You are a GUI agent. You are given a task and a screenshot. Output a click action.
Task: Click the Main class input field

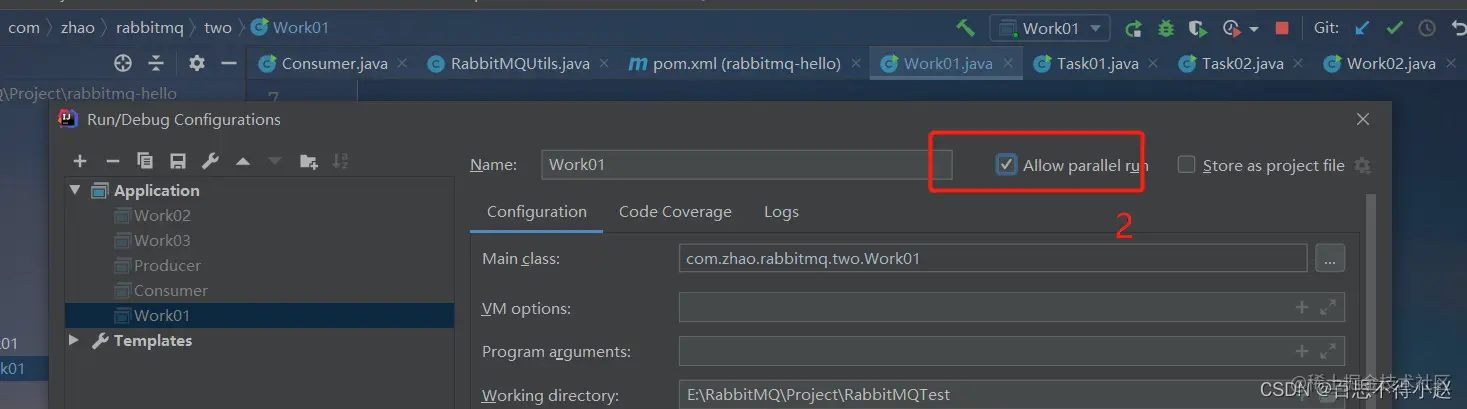pos(993,258)
